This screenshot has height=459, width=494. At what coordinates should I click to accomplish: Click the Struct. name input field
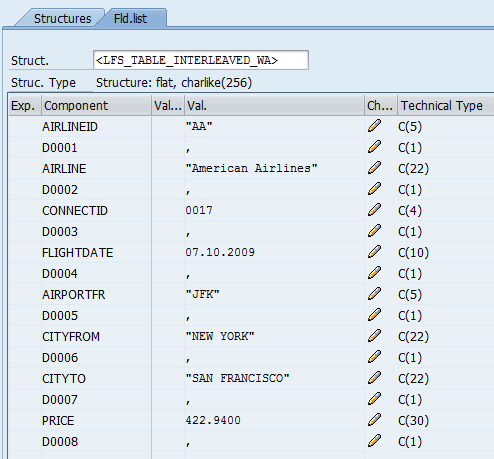pyautogui.click(x=201, y=60)
